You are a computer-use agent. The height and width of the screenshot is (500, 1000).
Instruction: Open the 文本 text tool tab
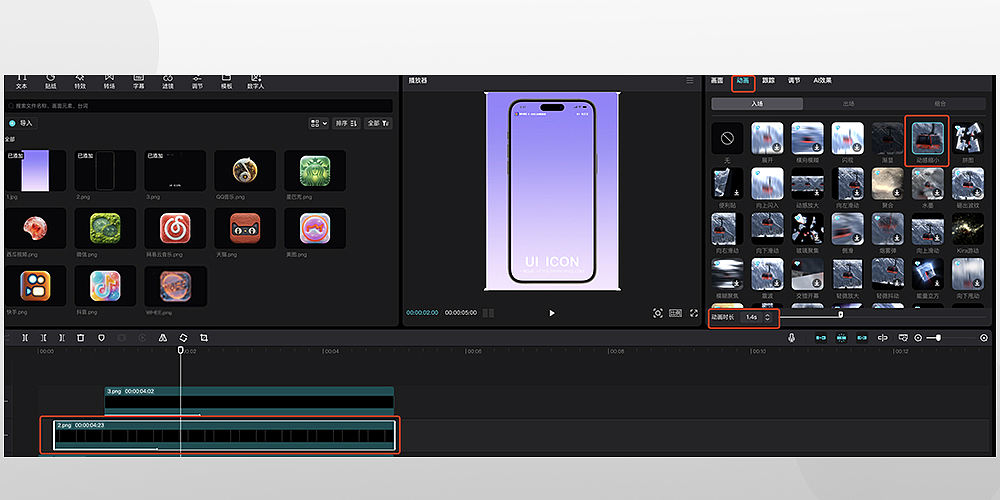pos(22,81)
